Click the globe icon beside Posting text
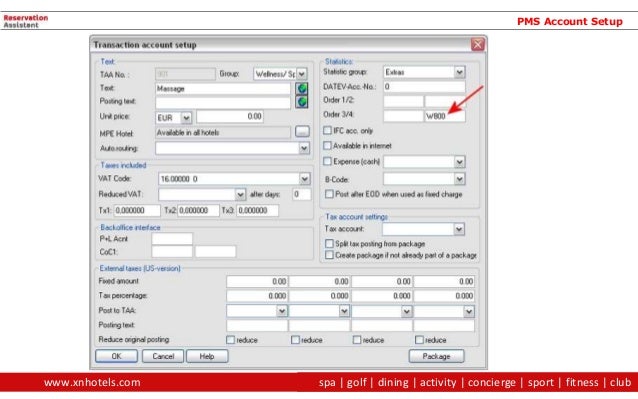This screenshot has width=638, height=399. click(302, 102)
